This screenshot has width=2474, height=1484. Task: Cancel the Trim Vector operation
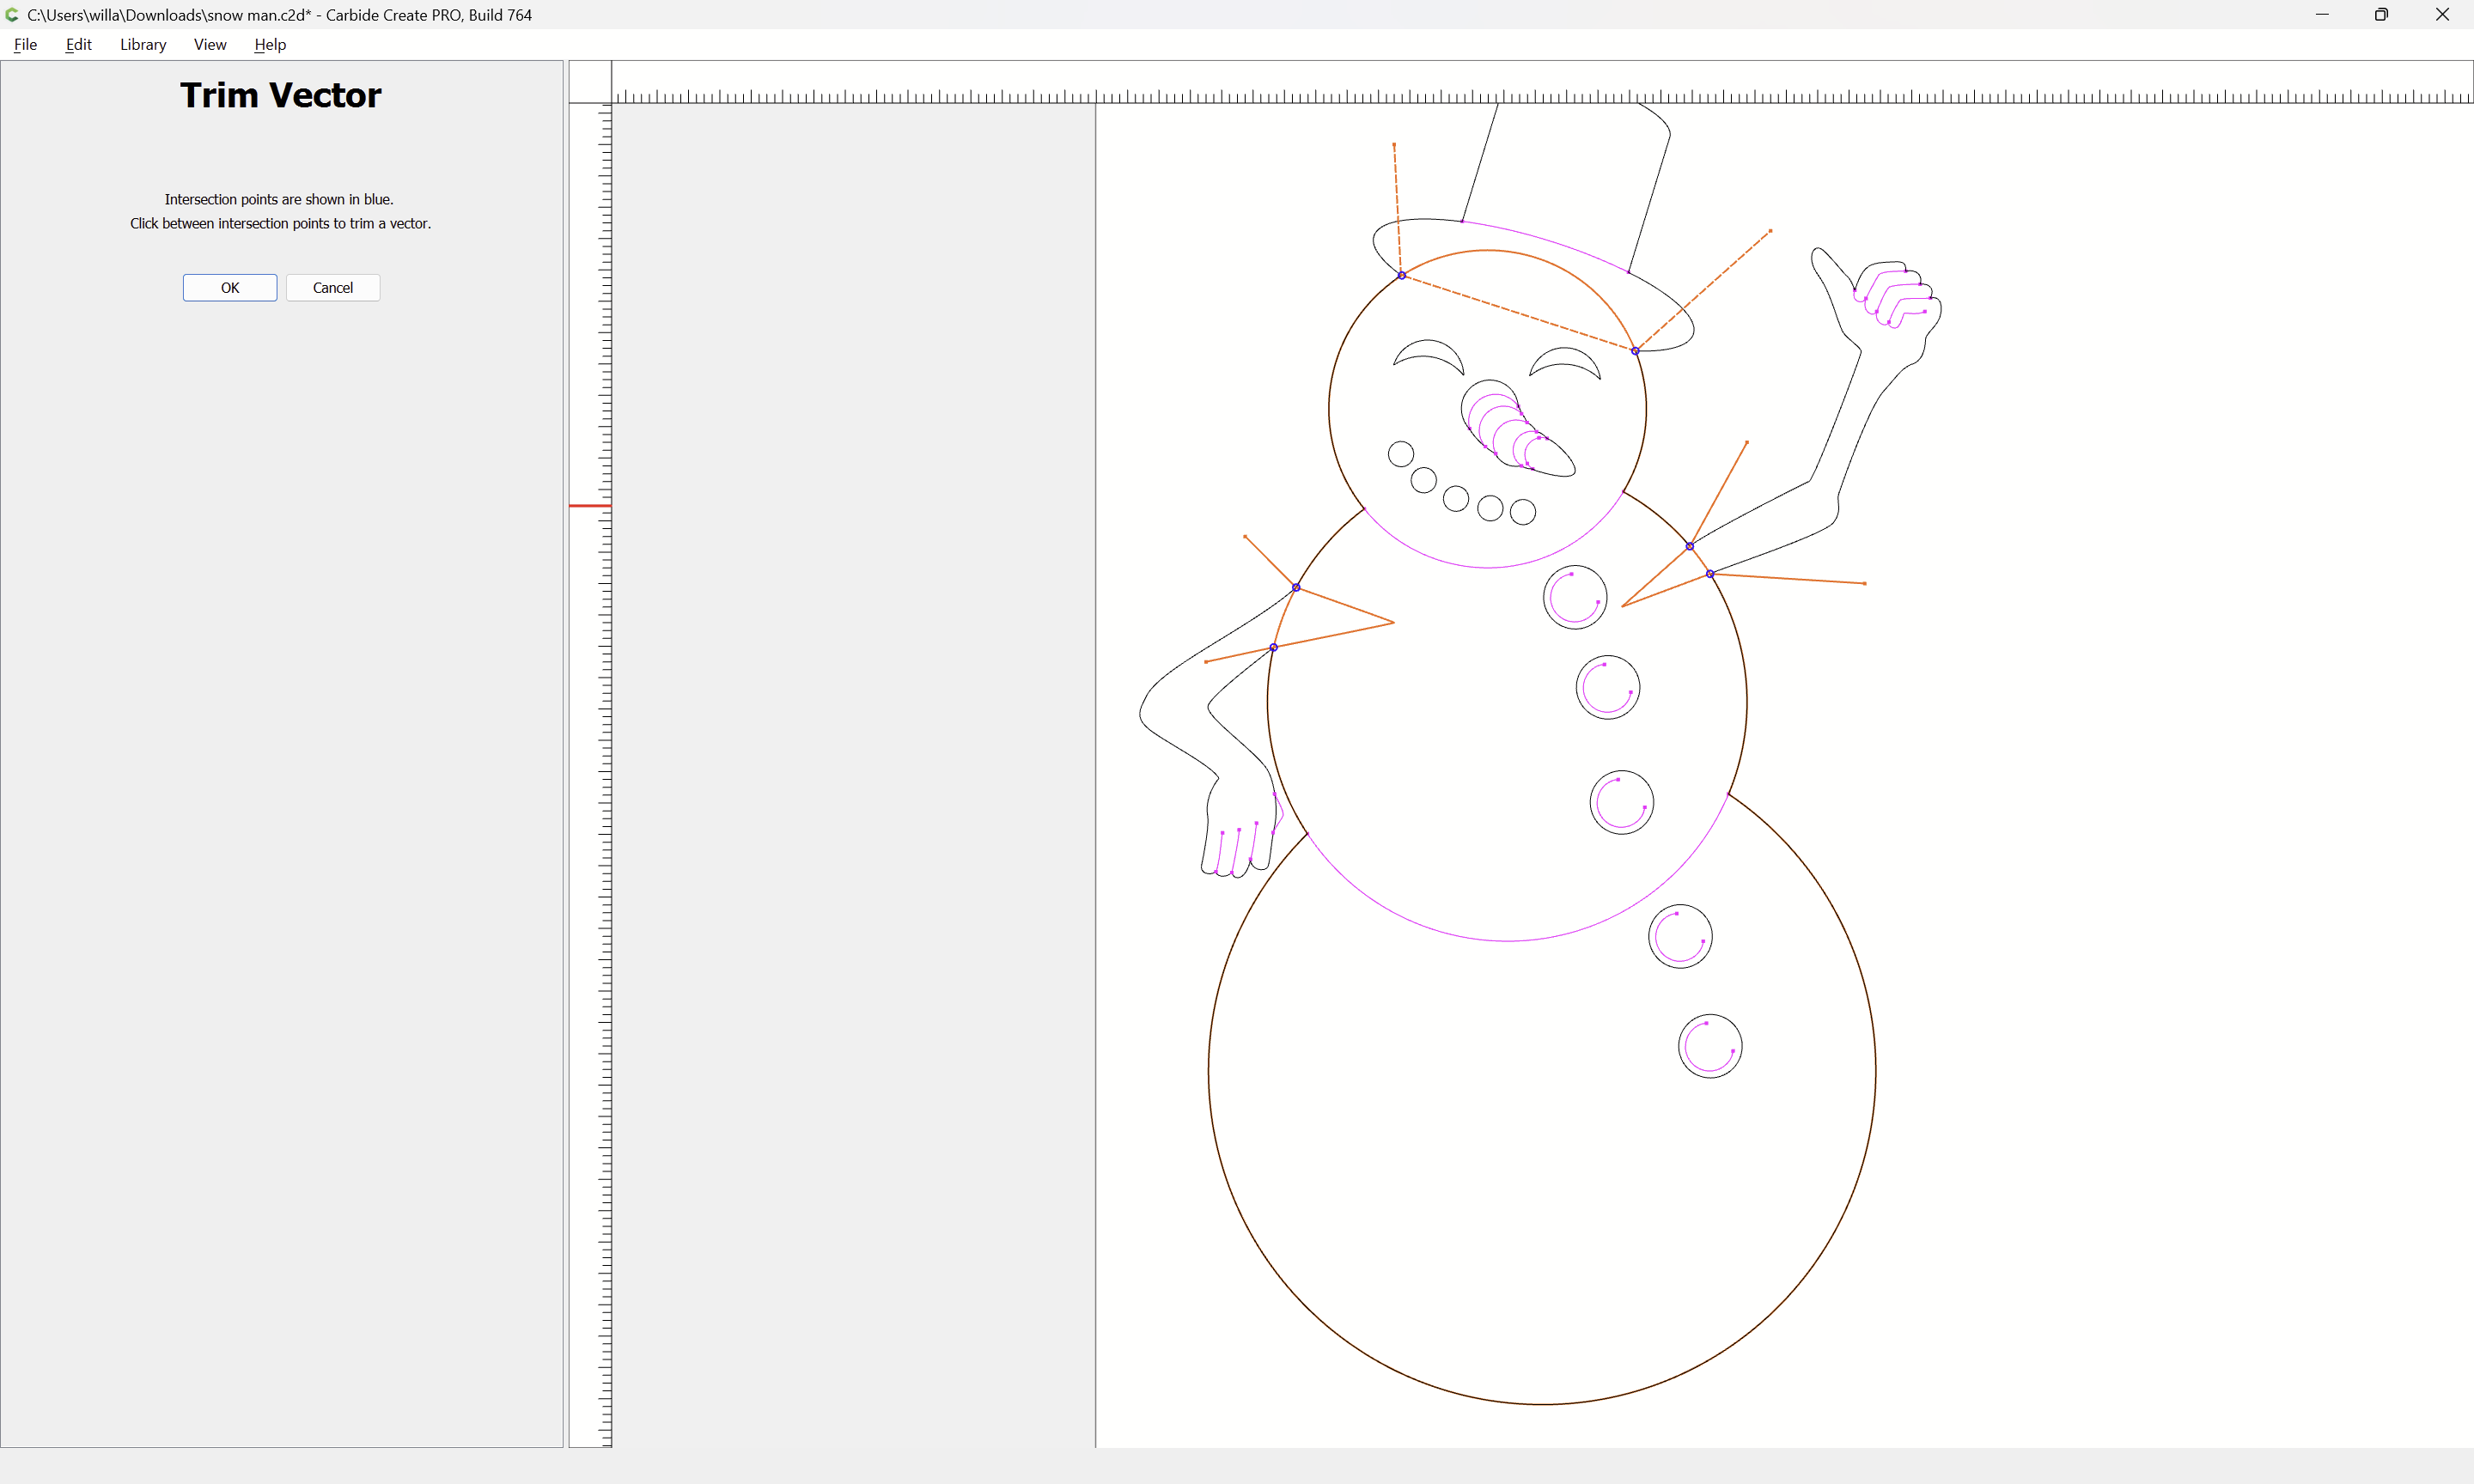tap(333, 288)
